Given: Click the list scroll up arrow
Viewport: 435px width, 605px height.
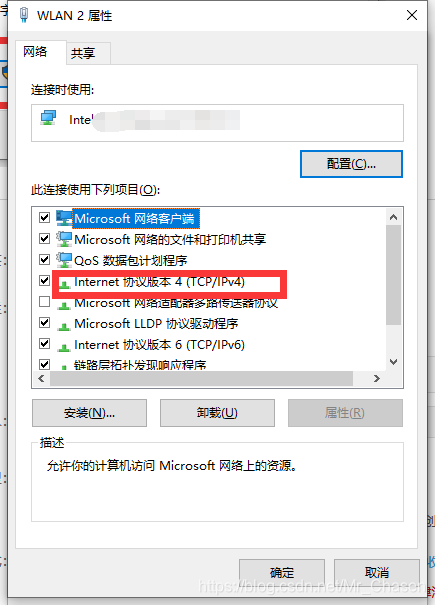Looking at the screenshot, I should pos(394,217).
